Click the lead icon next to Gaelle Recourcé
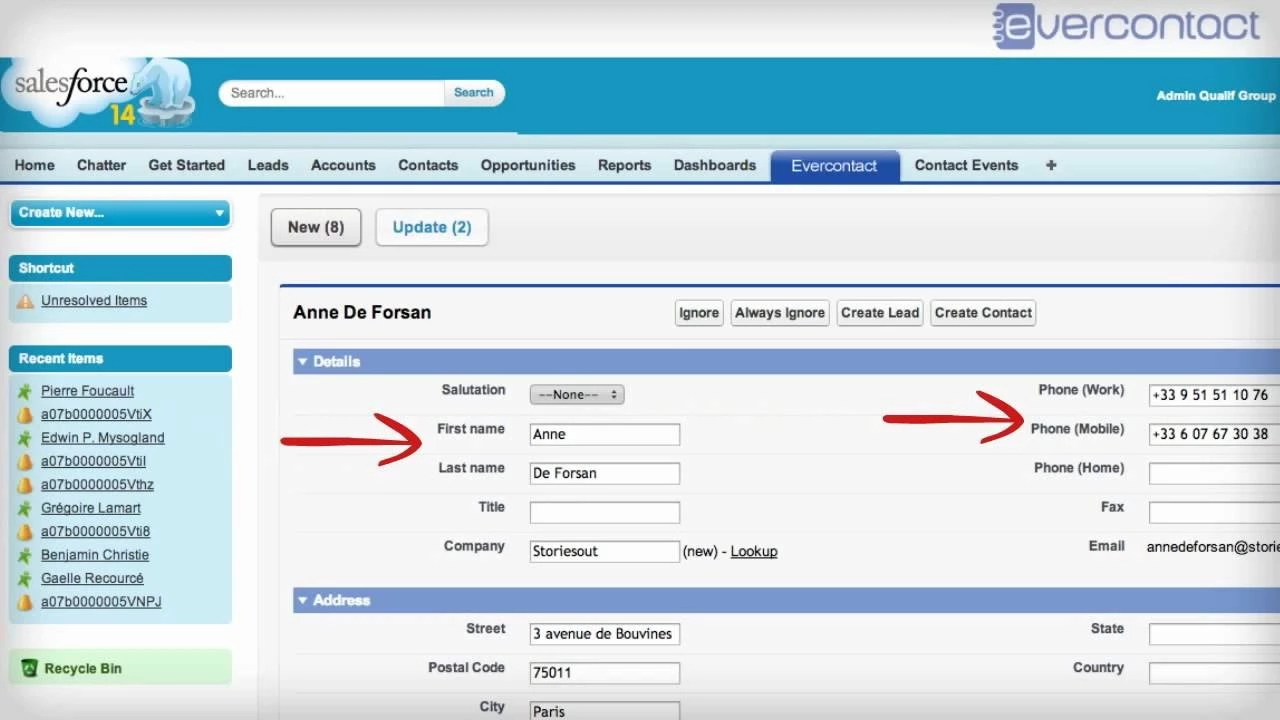Viewport: 1280px width, 720px height. [x=25, y=579]
